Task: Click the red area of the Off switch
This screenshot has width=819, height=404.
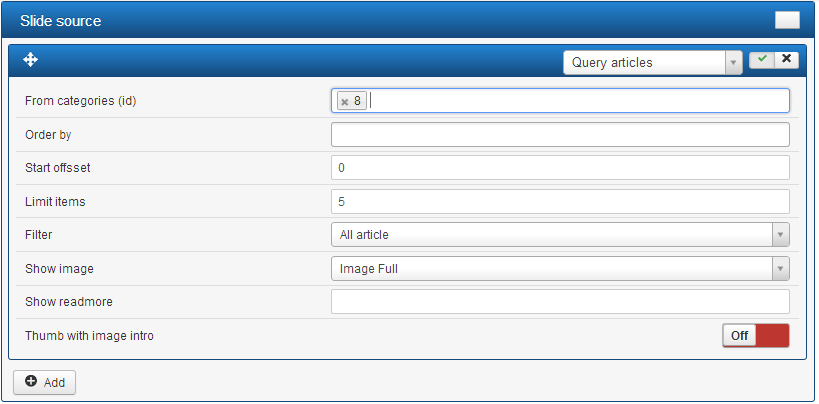Action: click(x=773, y=336)
